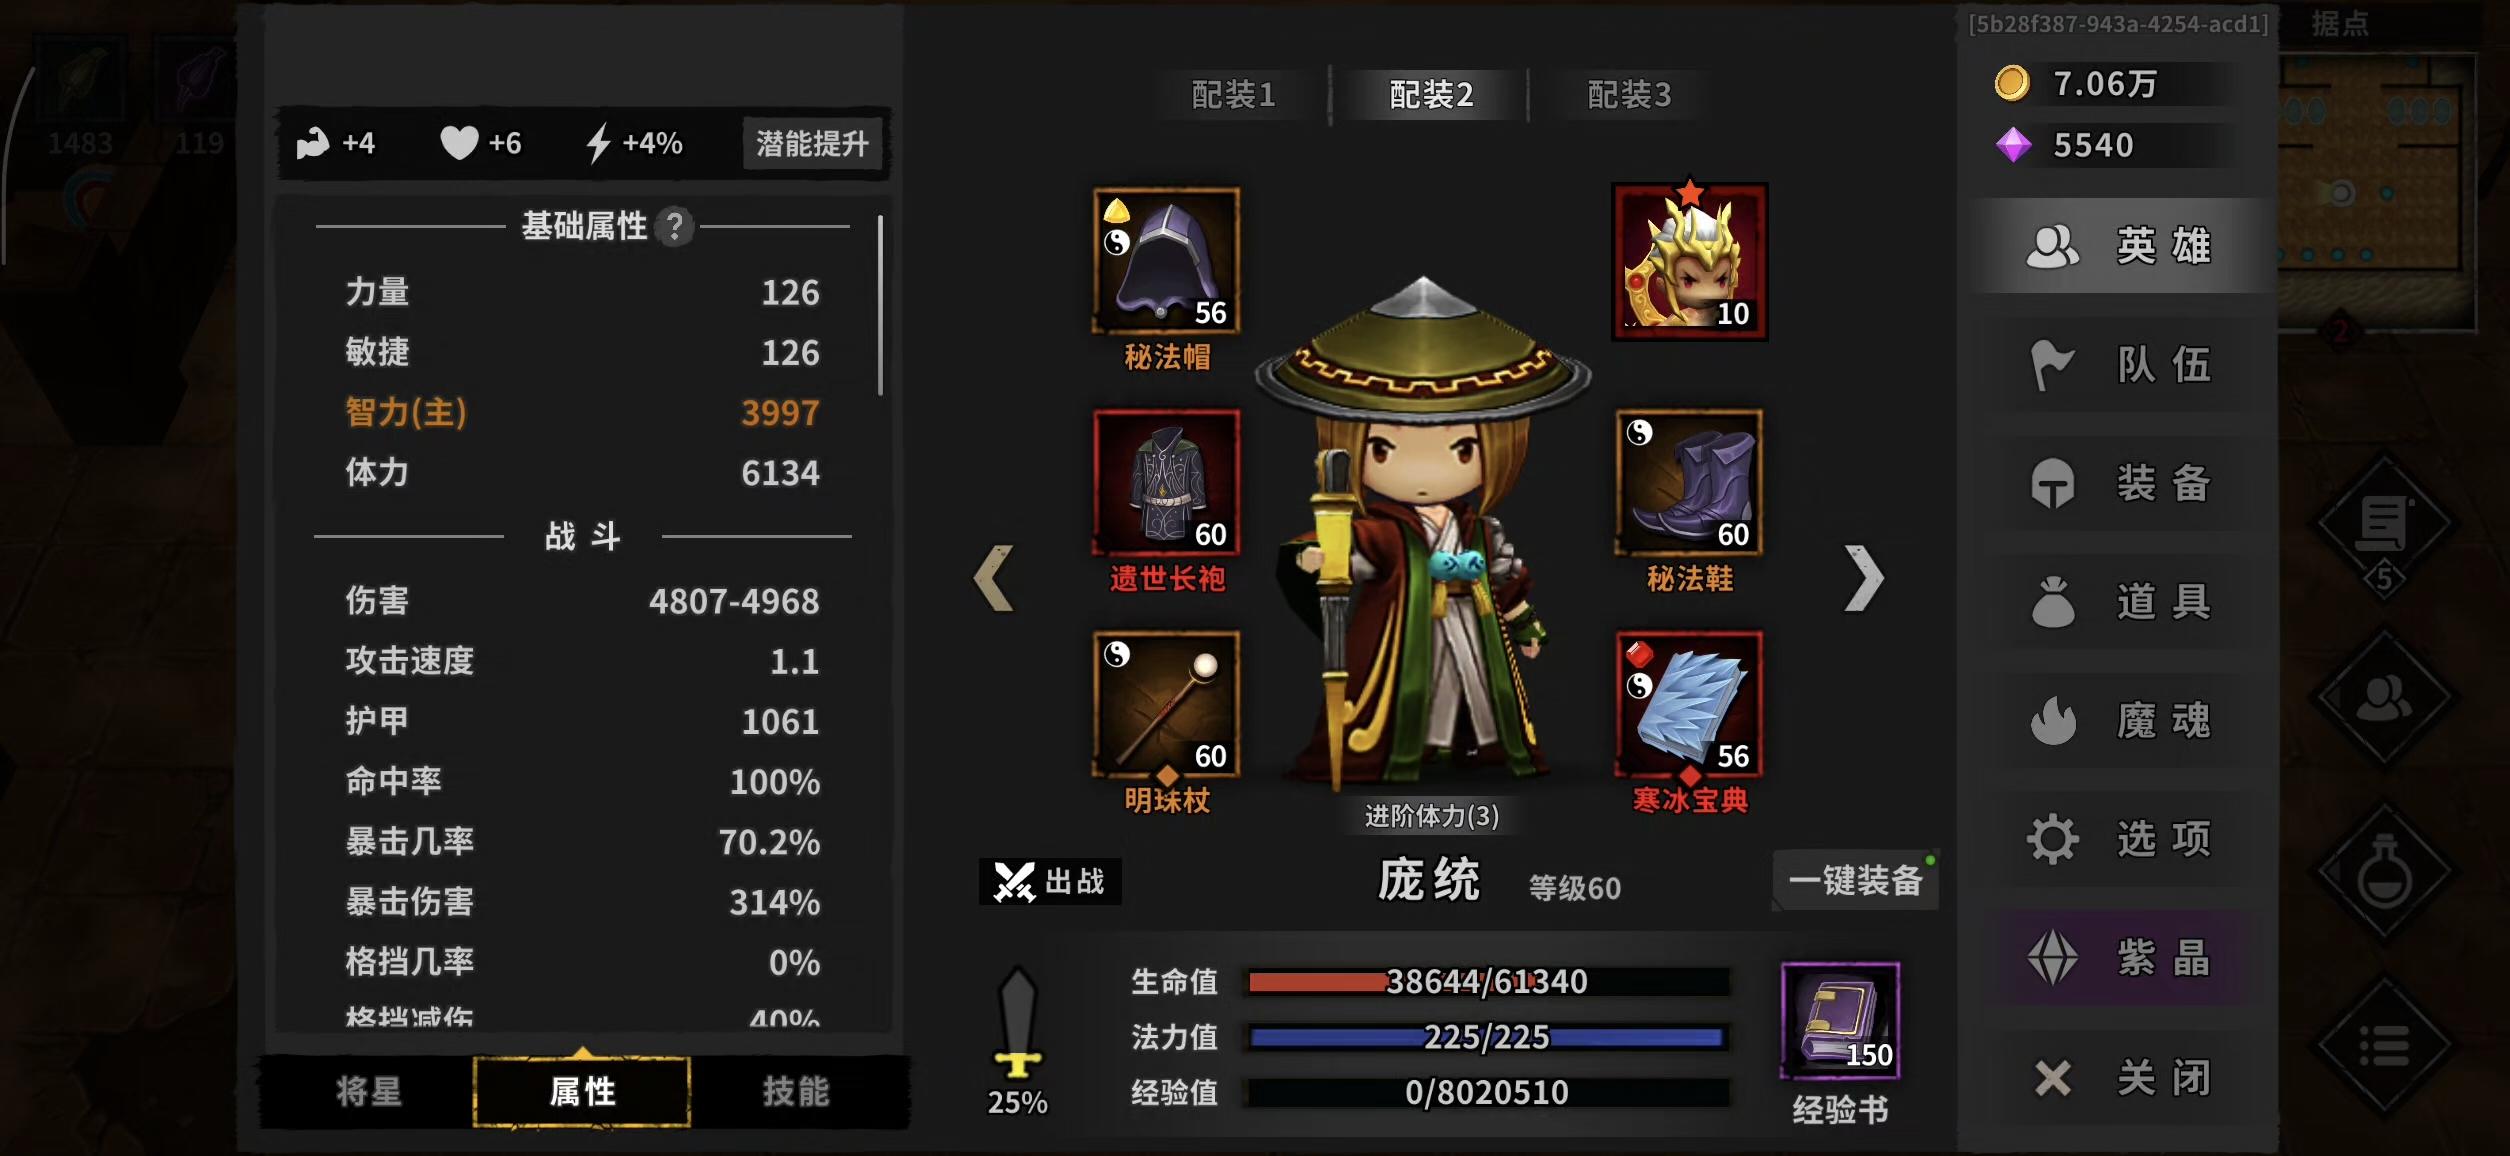Click the attributes panel scrollbar
Image resolution: width=2510 pixels, height=1156 pixels.
(x=880, y=305)
